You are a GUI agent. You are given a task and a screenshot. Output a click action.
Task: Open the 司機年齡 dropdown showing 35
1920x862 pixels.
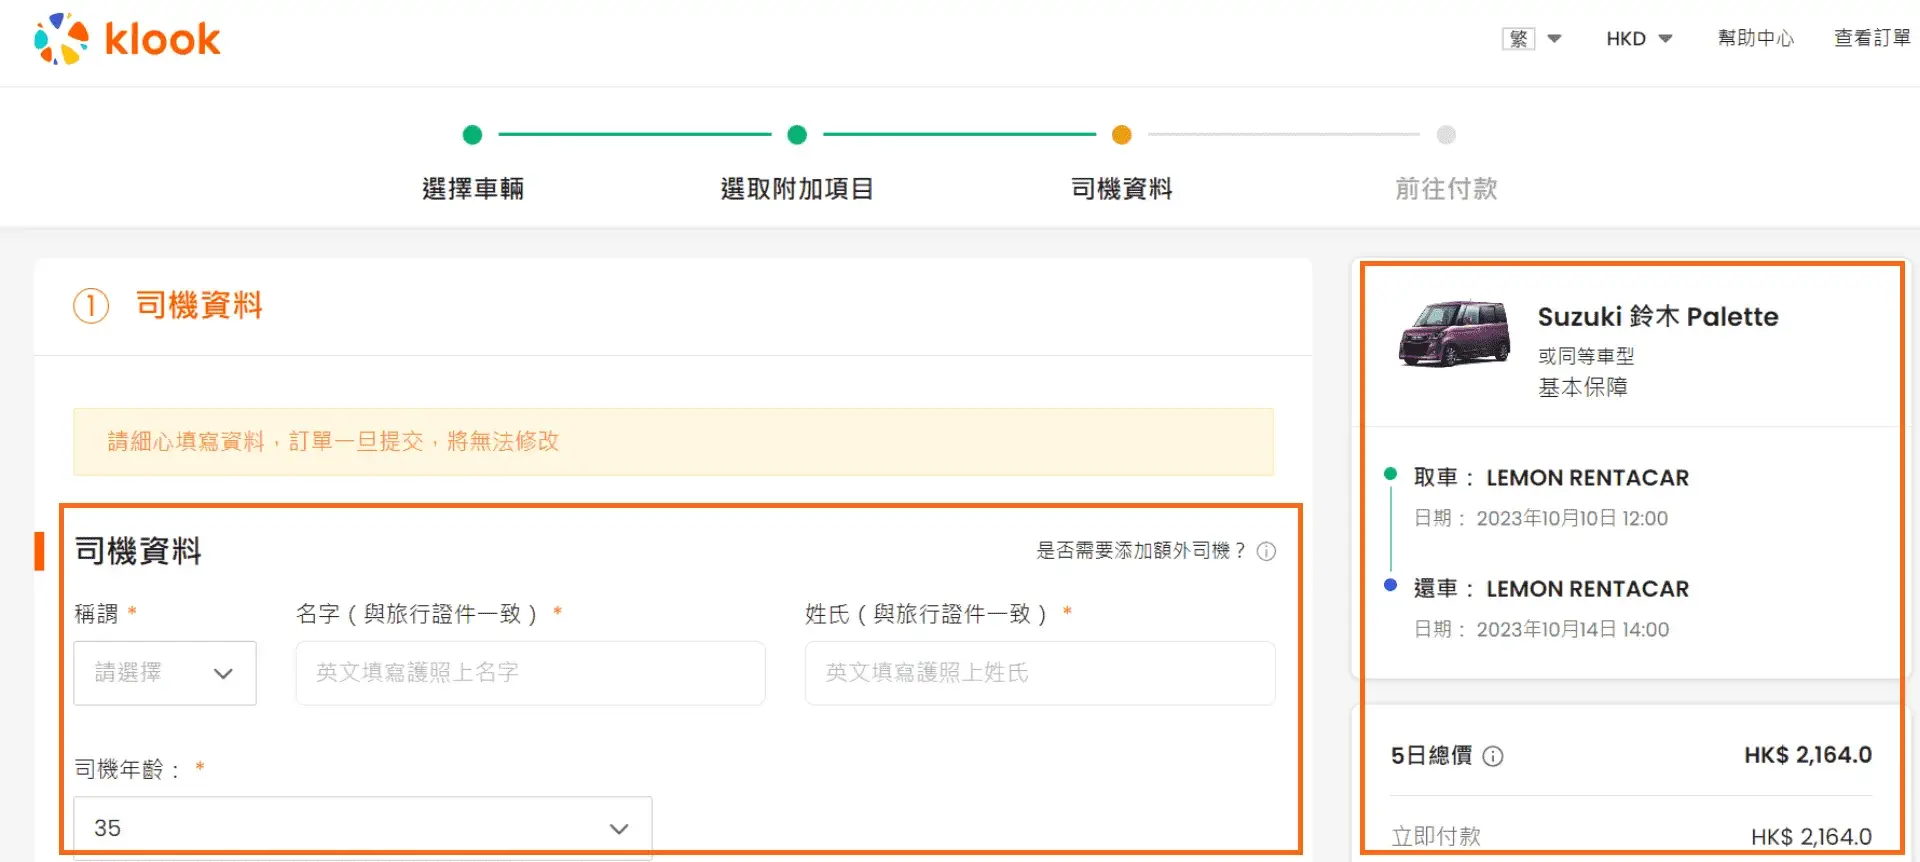coord(363,828)
